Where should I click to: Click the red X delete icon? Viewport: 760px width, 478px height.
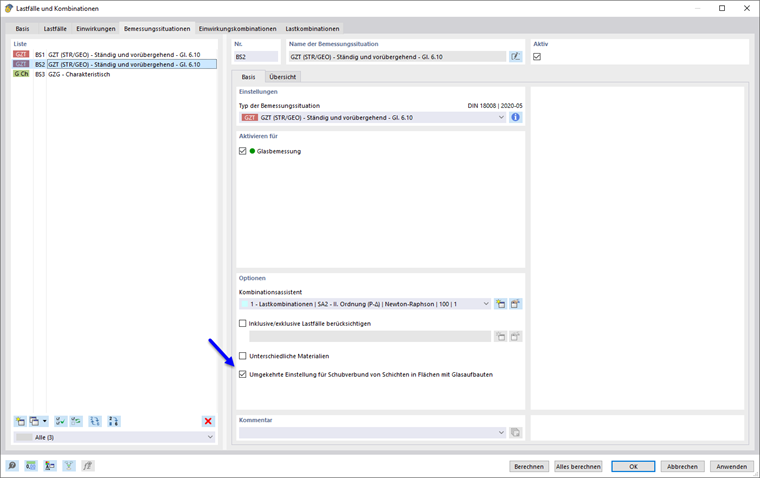point(208,421)
